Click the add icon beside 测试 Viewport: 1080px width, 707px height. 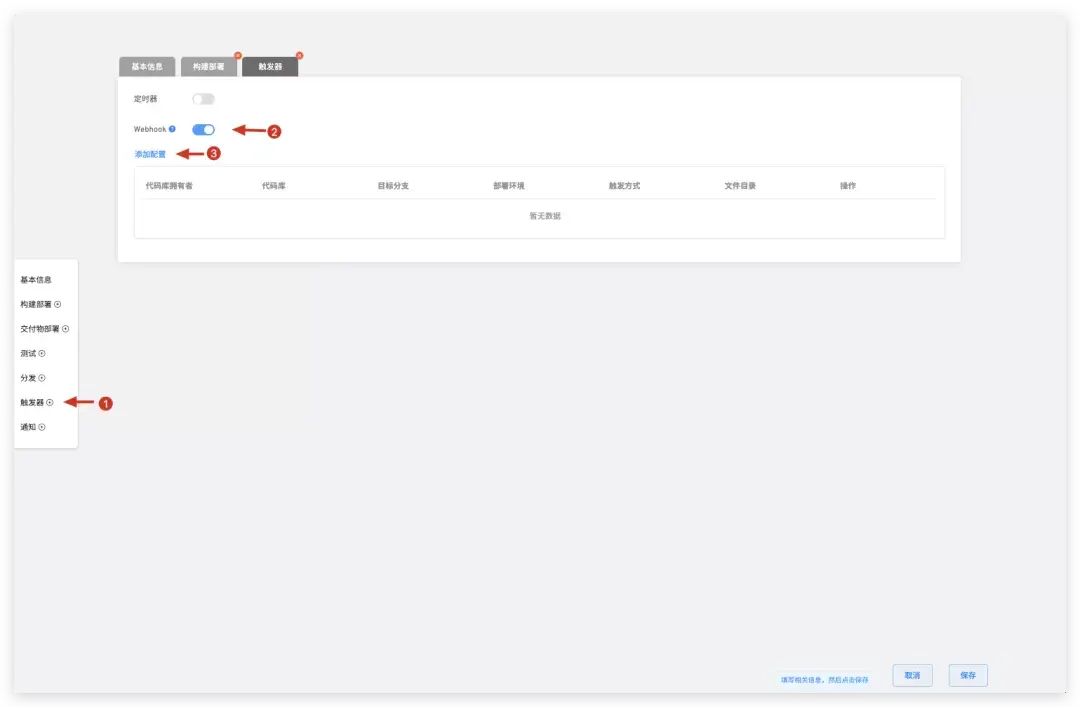click(x=41, y=353)
